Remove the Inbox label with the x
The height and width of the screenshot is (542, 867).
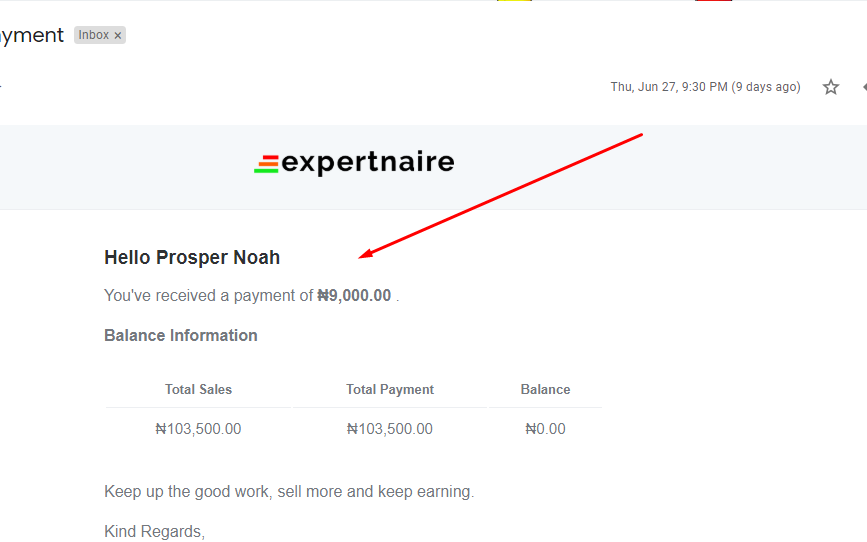click(x=118, y=35)
